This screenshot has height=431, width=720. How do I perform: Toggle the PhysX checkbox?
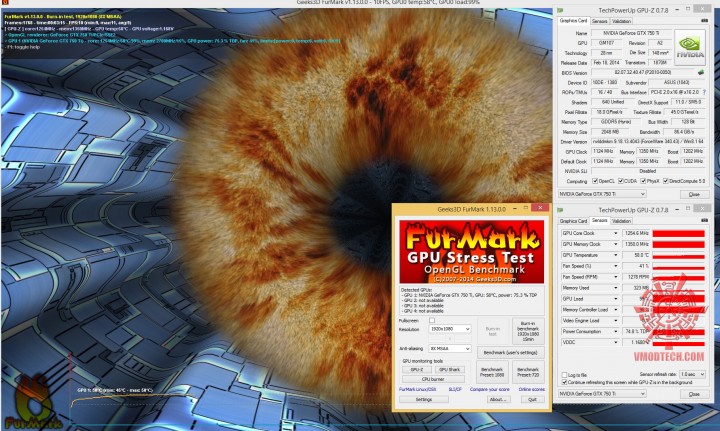[x=643, y=181]
